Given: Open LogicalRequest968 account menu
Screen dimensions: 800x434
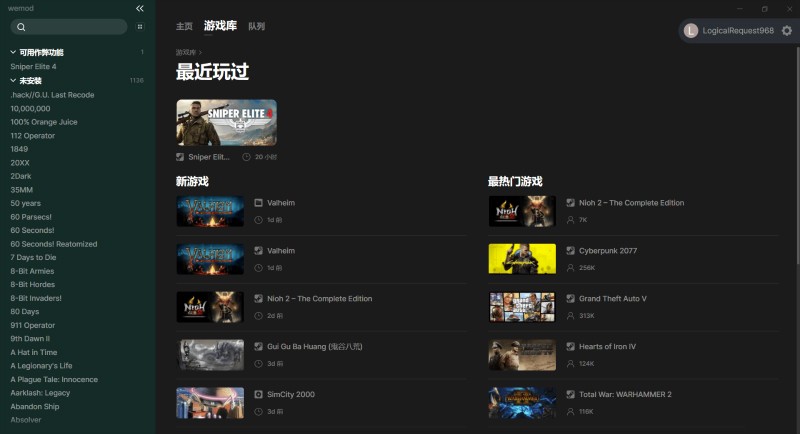Looking at the screenshot, I should click(x=737, y=31).
